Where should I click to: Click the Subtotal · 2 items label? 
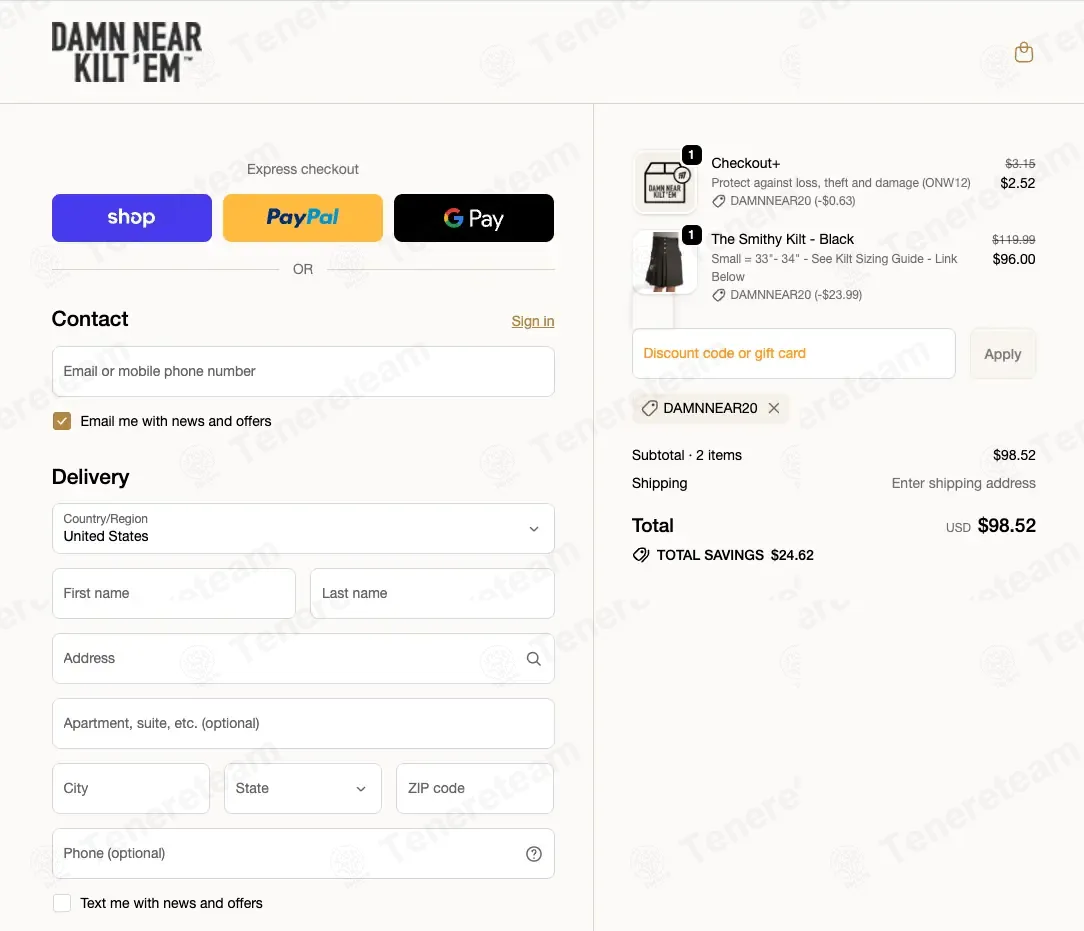pyautogui.click(x=686, y=455)
